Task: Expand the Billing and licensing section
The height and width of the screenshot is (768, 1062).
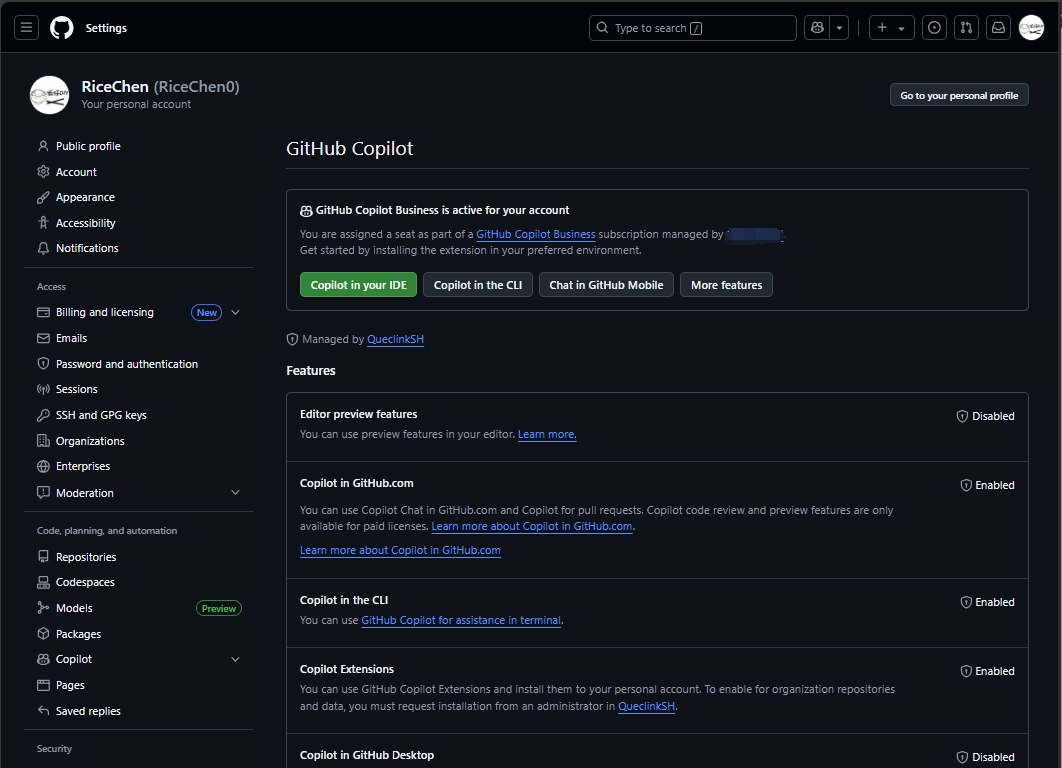Action: pyautogui.click(x=236, y=312)
